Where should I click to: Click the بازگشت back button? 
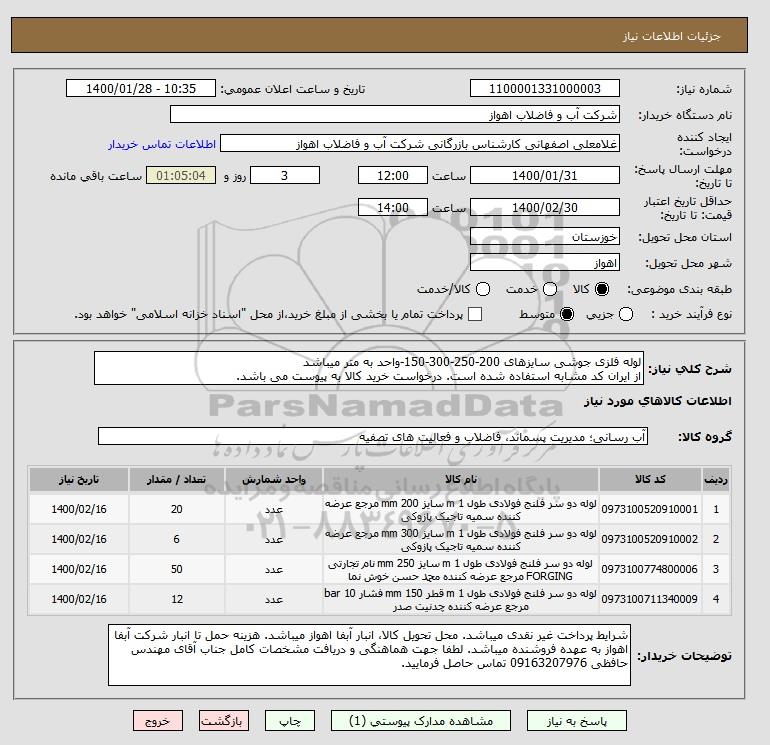pos(224,721)
